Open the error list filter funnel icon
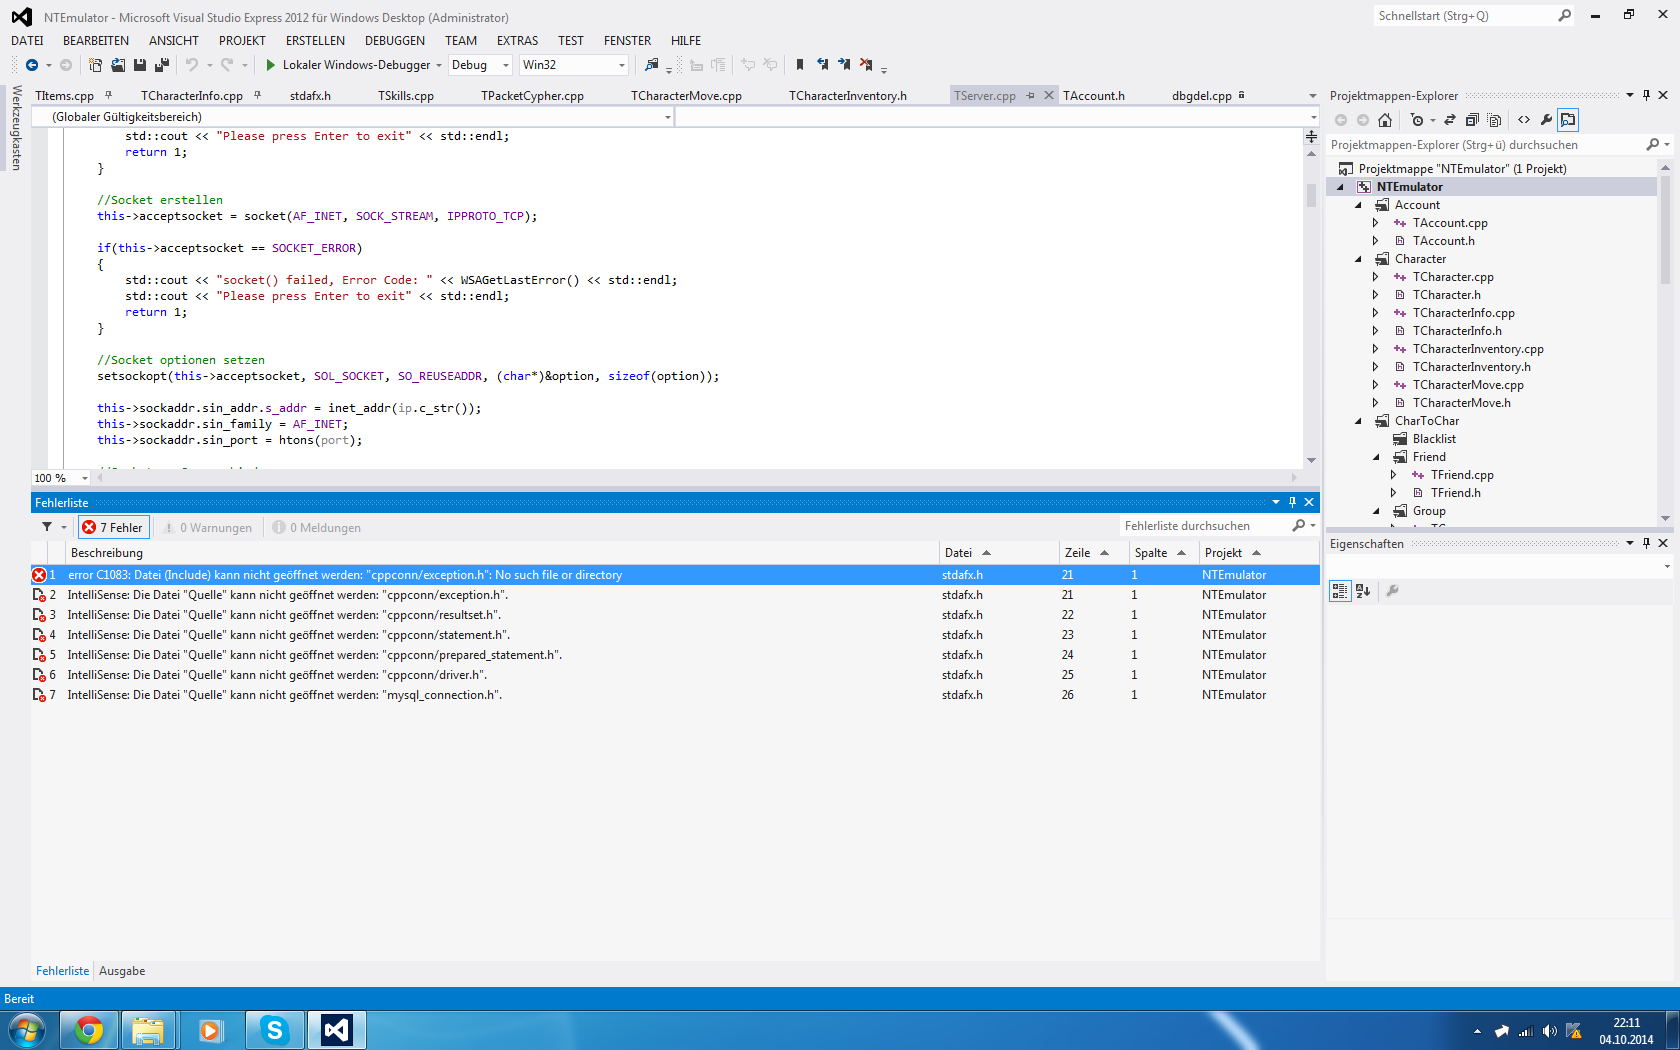This screenshot has width=1680, height=1050. coord(47,527)
